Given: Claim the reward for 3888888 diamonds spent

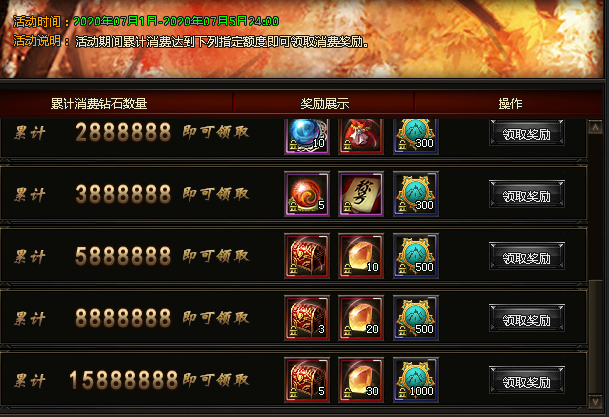Looking at the screenshot, I should pos(527,195).
